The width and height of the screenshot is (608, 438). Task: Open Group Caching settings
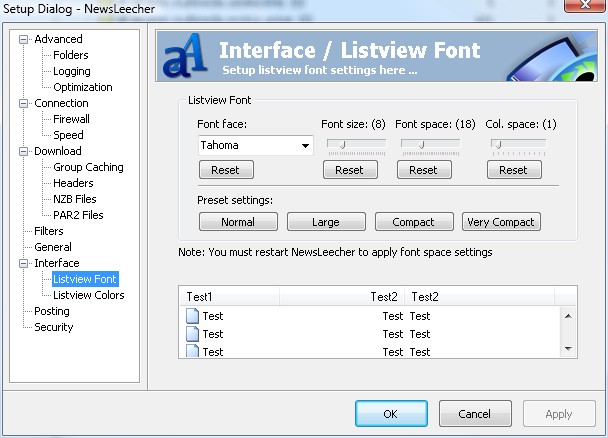pos(88,167)
